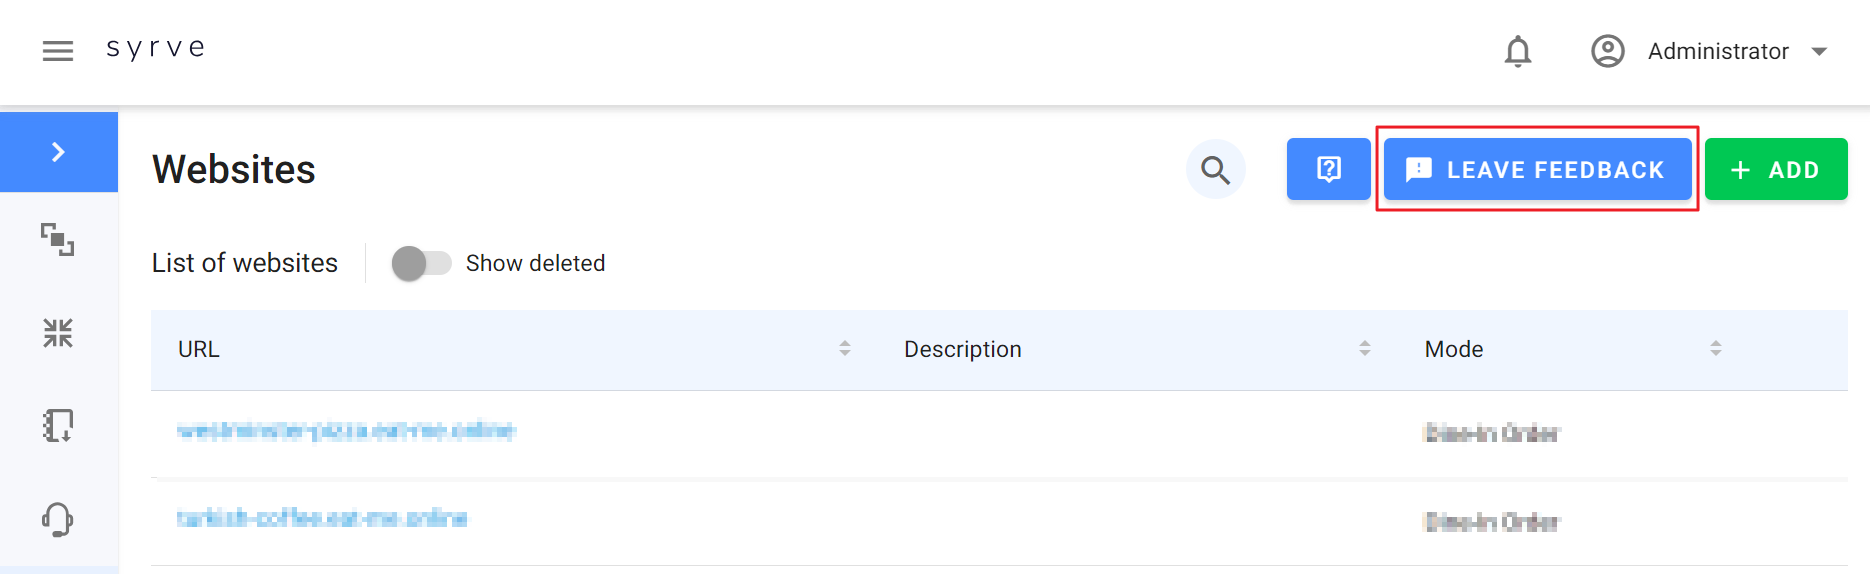Click the Administrator user avatar icon
The image size is (1870, 574).
click(x=1608, y=51)
